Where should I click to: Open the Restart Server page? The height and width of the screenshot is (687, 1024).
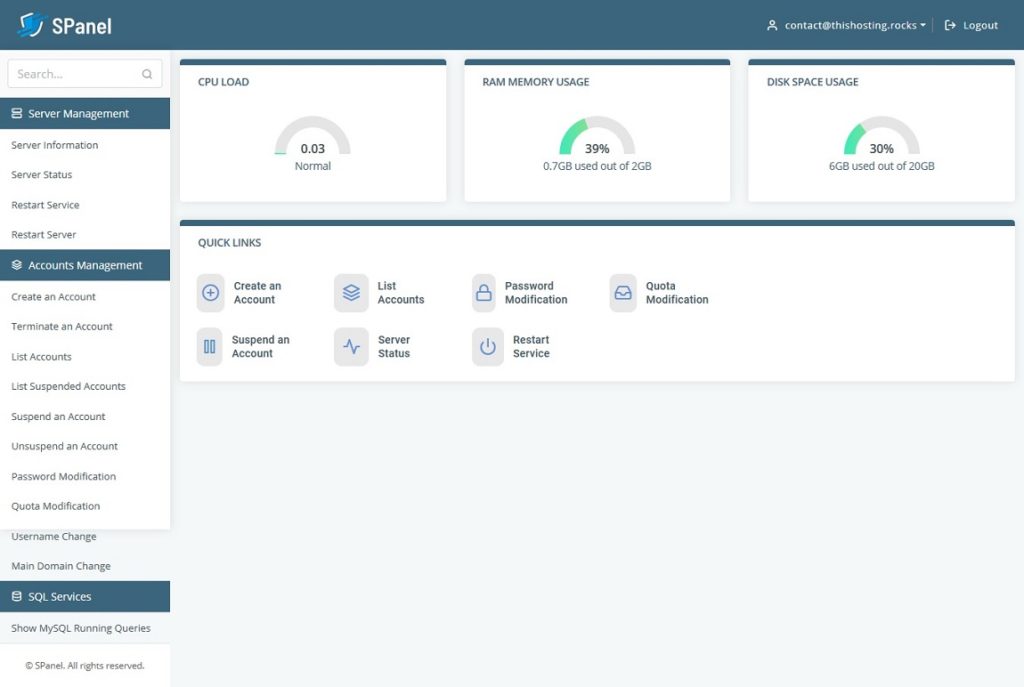coord(44,234)
